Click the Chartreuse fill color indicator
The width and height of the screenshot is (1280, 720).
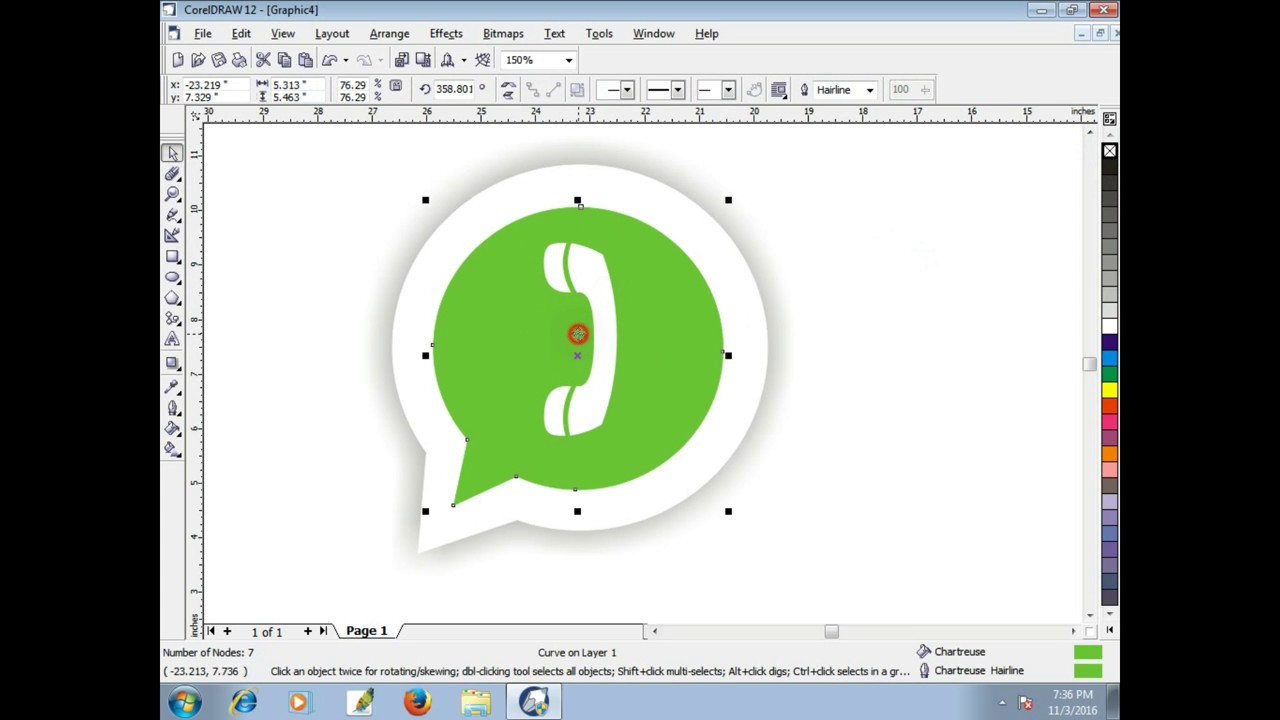(1087, 652)
